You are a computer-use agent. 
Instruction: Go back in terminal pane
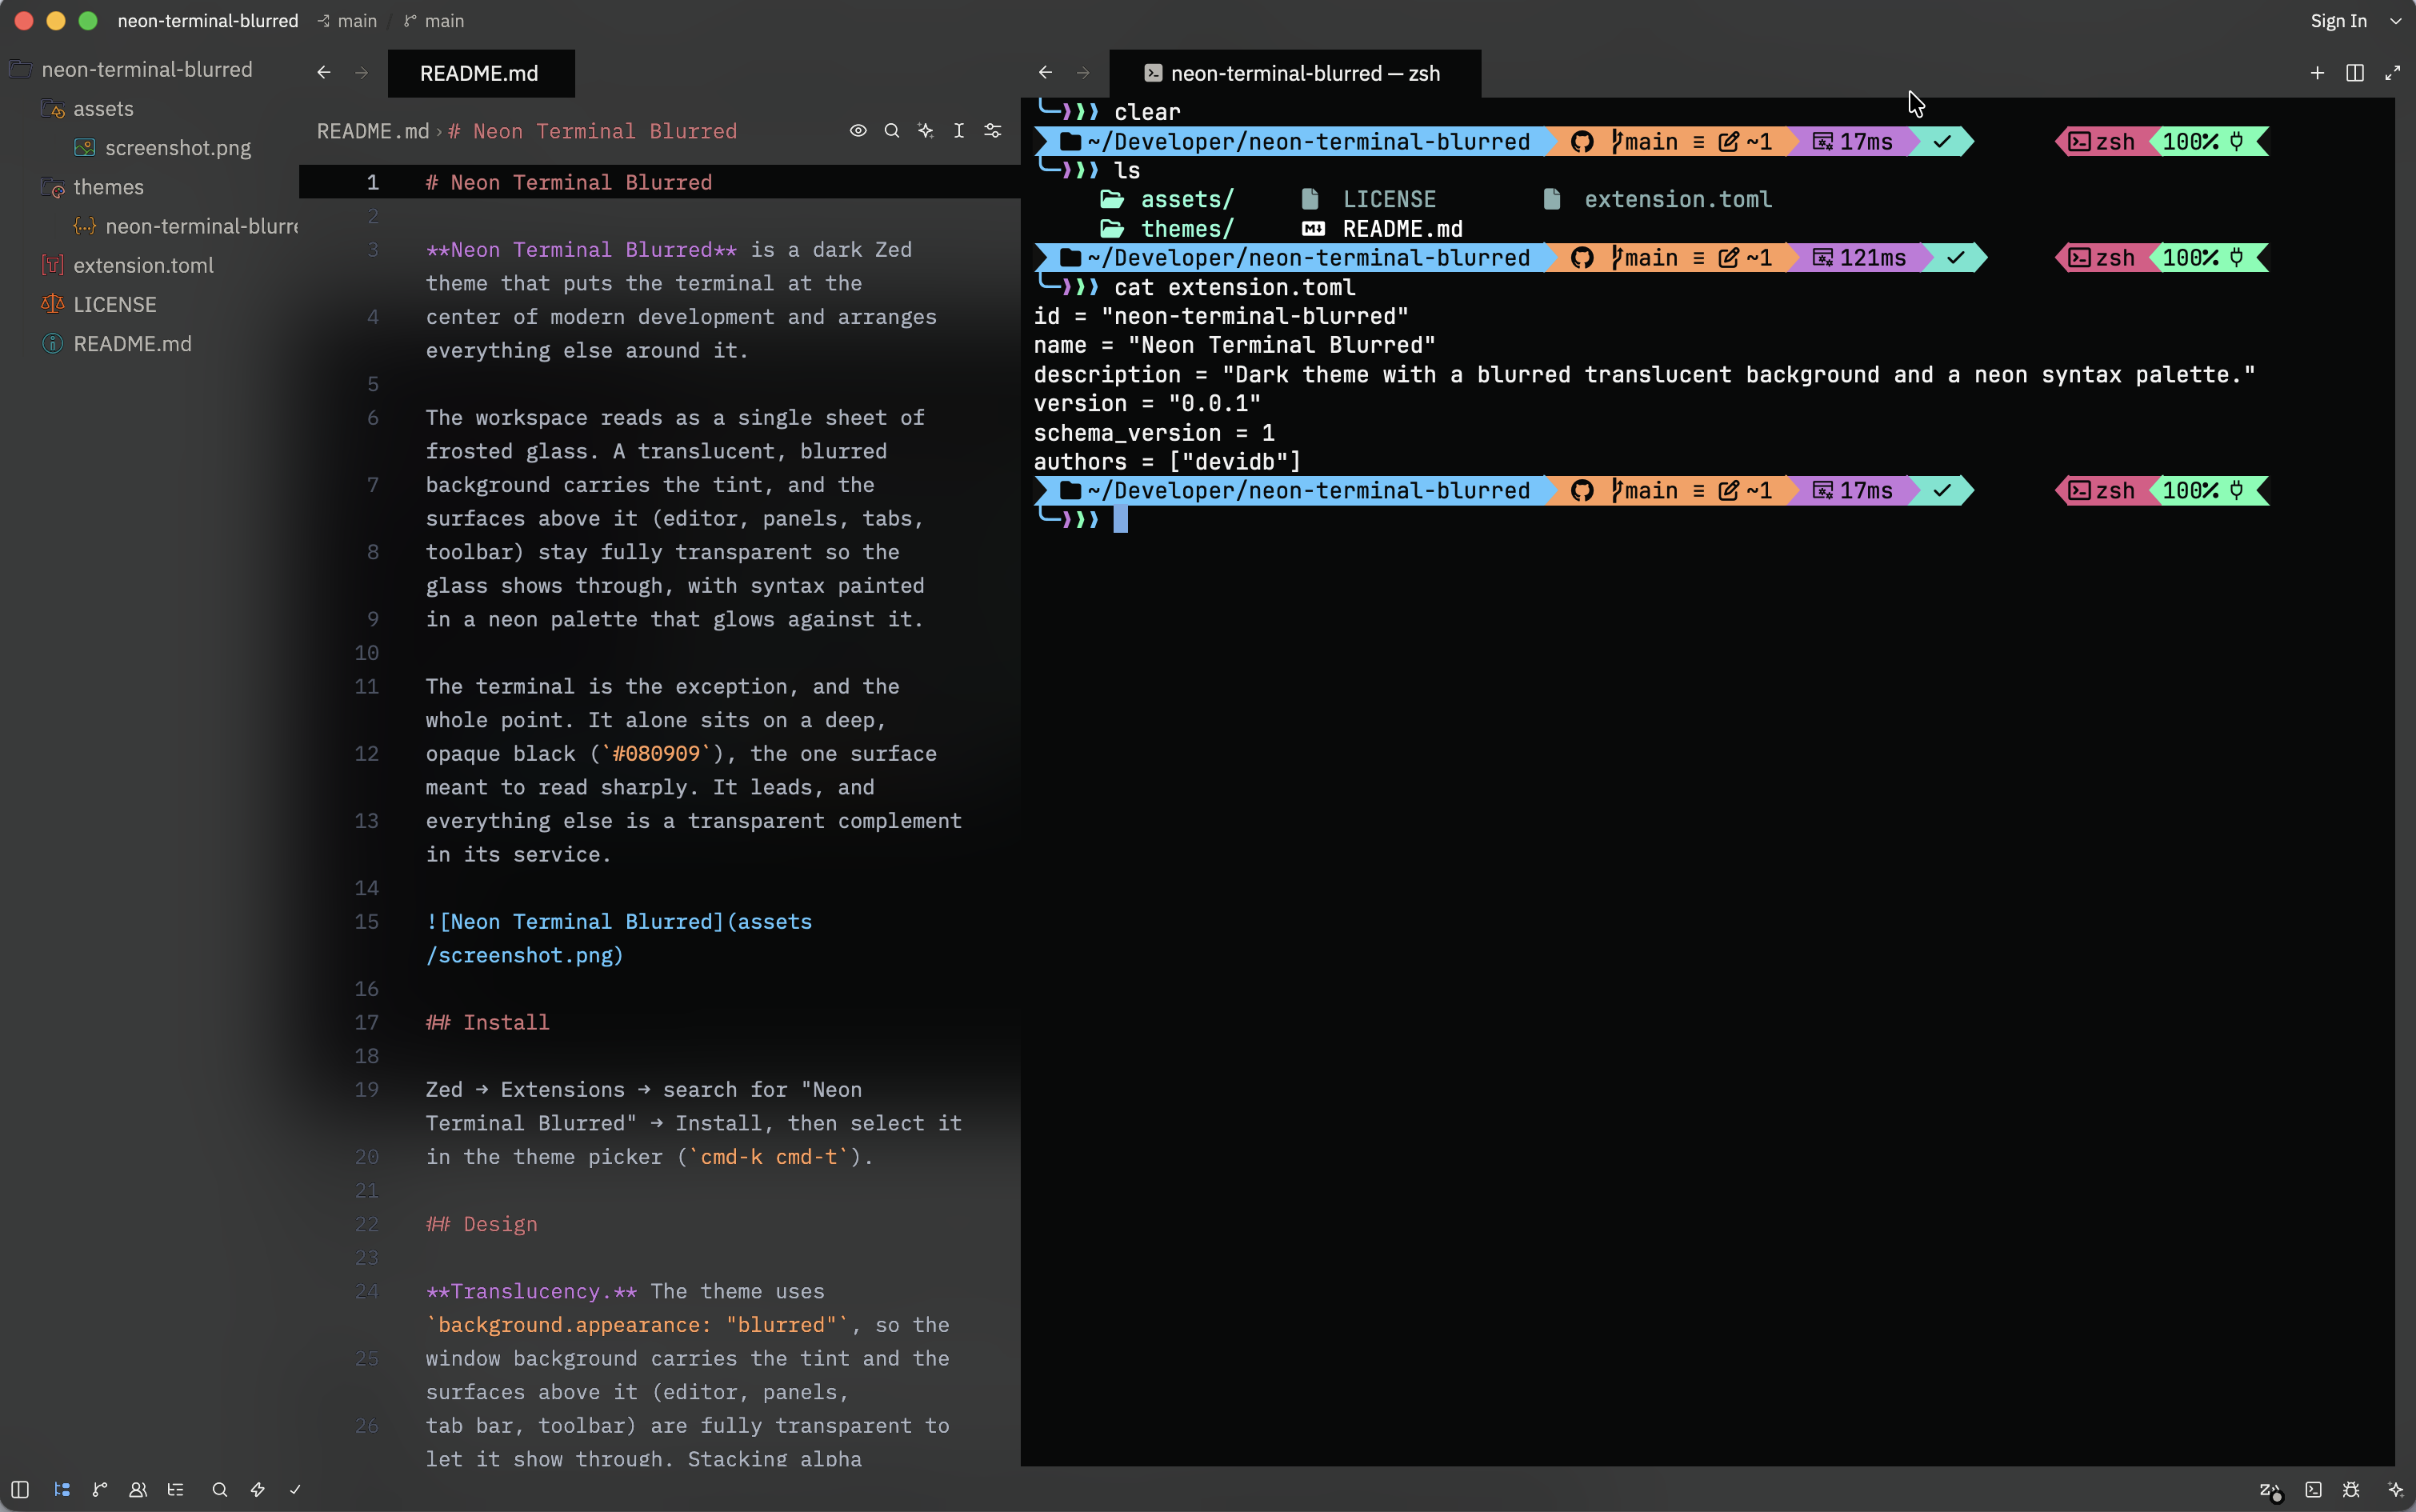(1045, 72)
